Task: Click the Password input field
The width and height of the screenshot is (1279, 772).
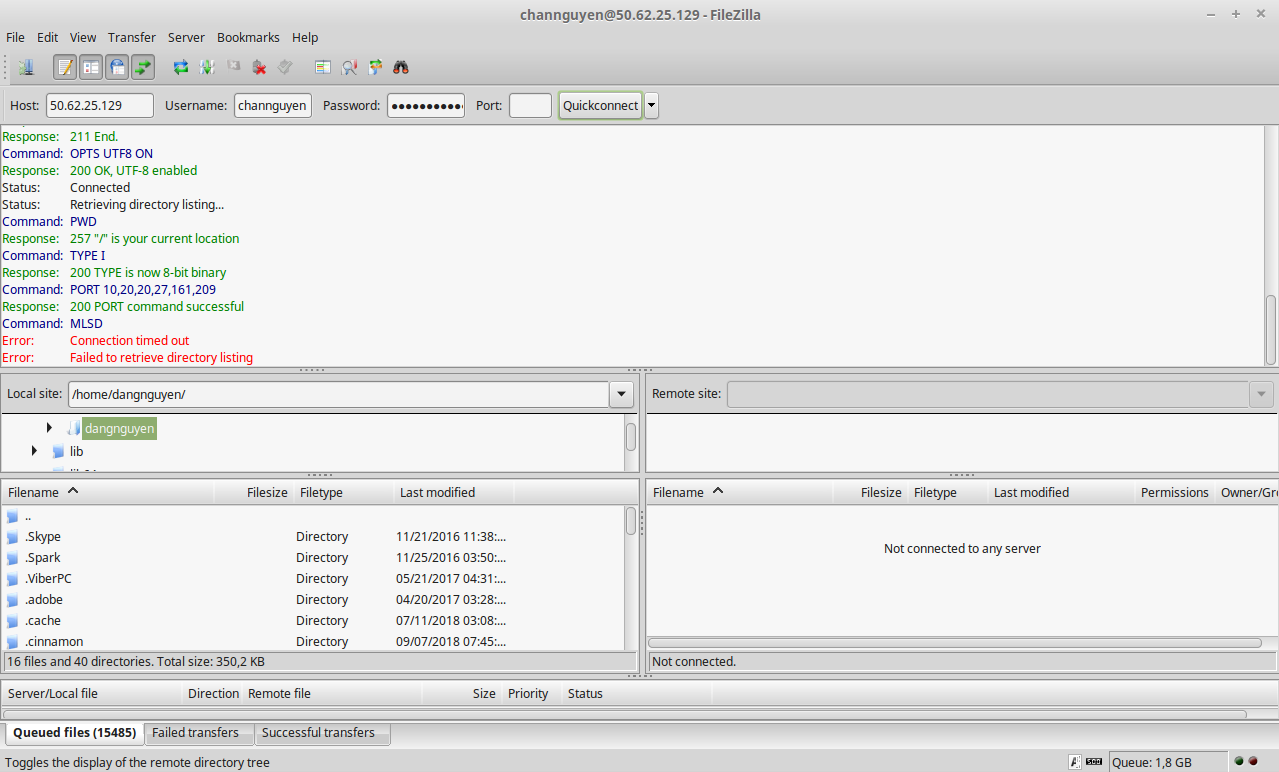Action: coord(426,105)
